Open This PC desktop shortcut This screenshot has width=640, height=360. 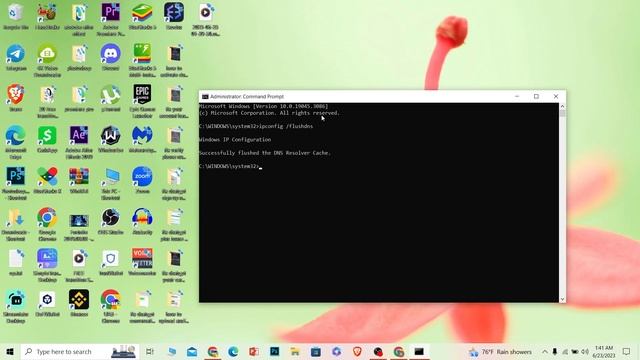111,183
